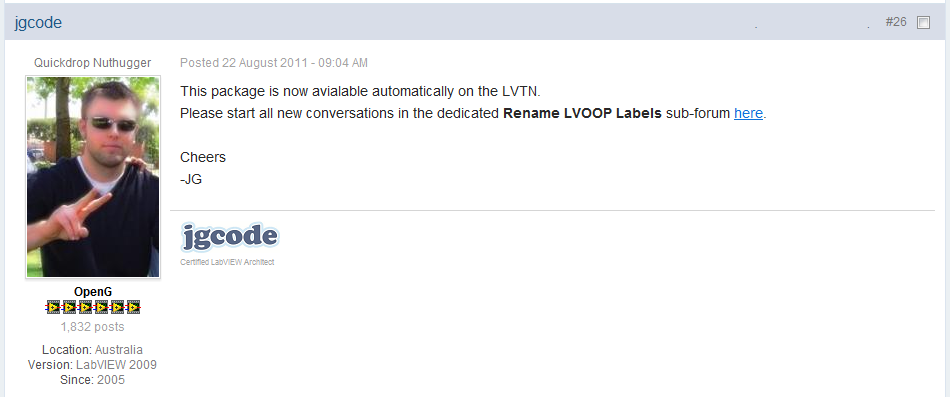Click the #26 post number permalink
This screenshot has height=397, width=950.
895,22
